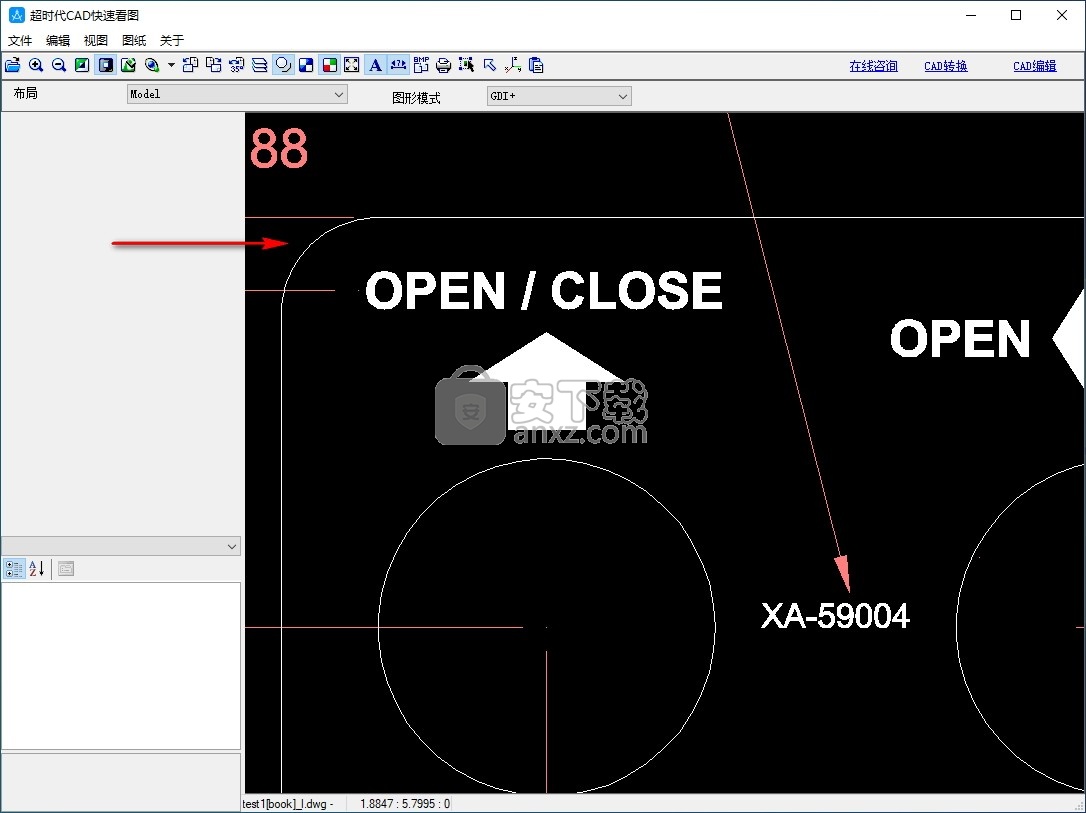The height and width of the screenshot is (813, 1086).
Task: Click the BMP export icon
Action: [421, 65]
